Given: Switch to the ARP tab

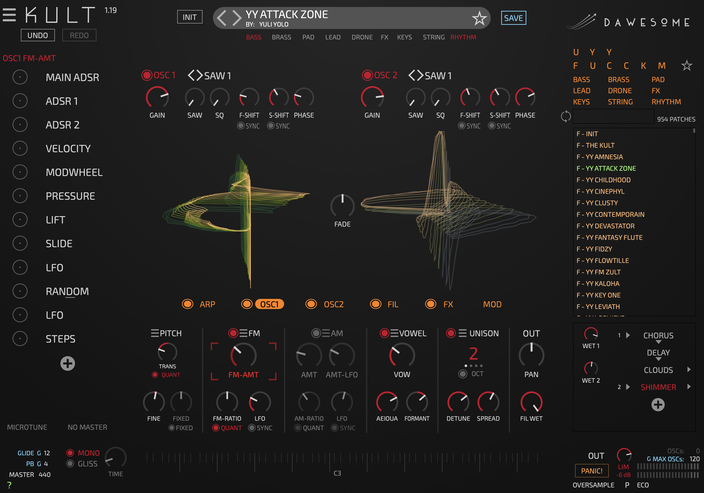Looking at the screenshot, I should click(x=207, y=304).
